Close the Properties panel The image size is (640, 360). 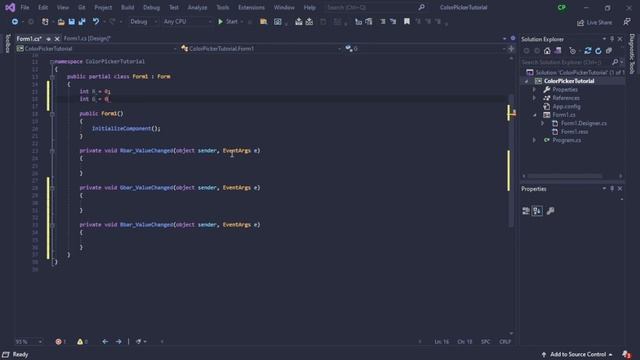tap(620, 189)
